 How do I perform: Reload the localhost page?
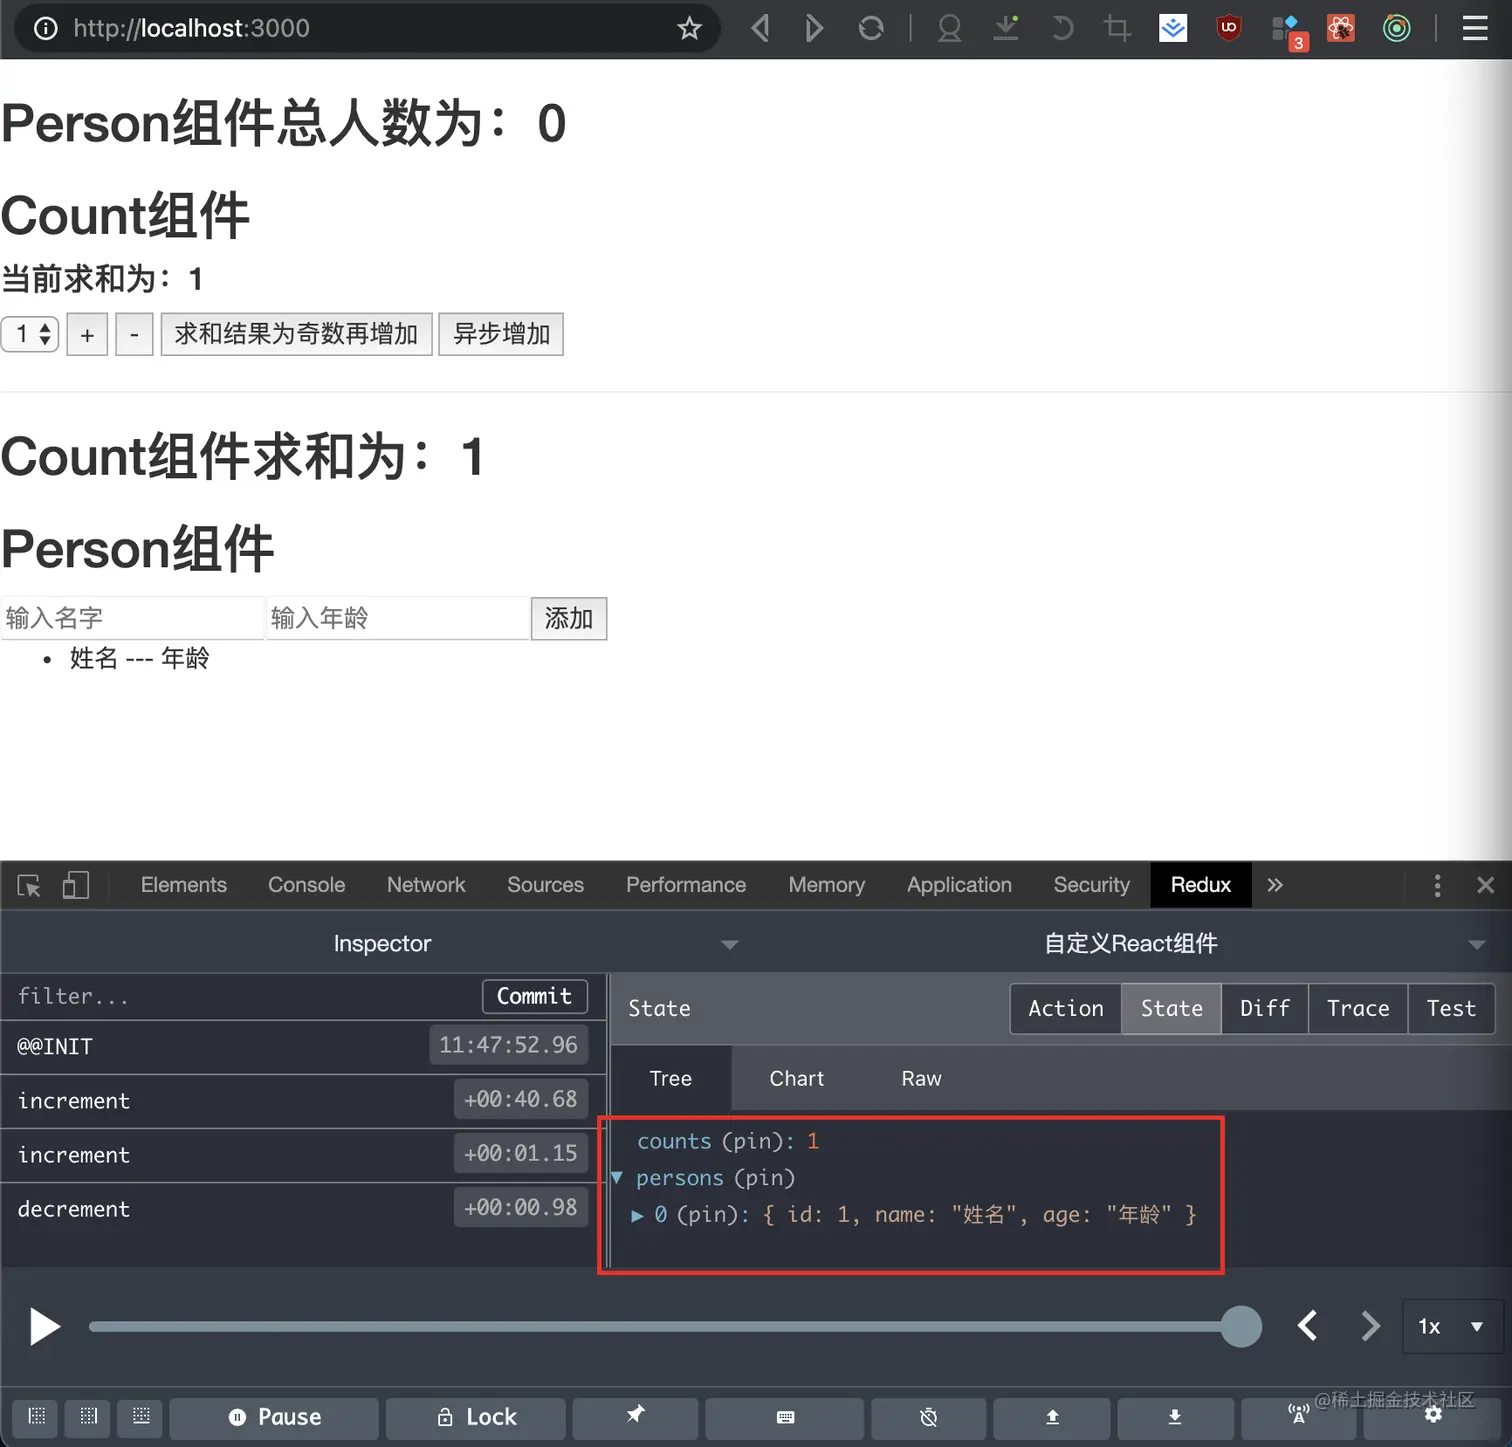pyautogui.click(x=871, y=28)
